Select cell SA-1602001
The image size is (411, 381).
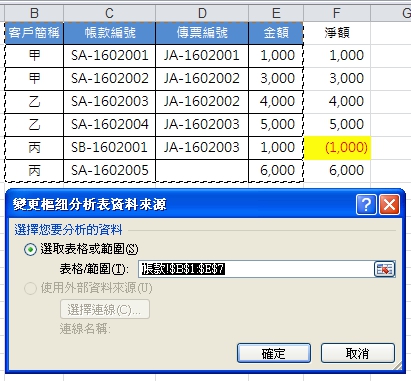(109, 56)
